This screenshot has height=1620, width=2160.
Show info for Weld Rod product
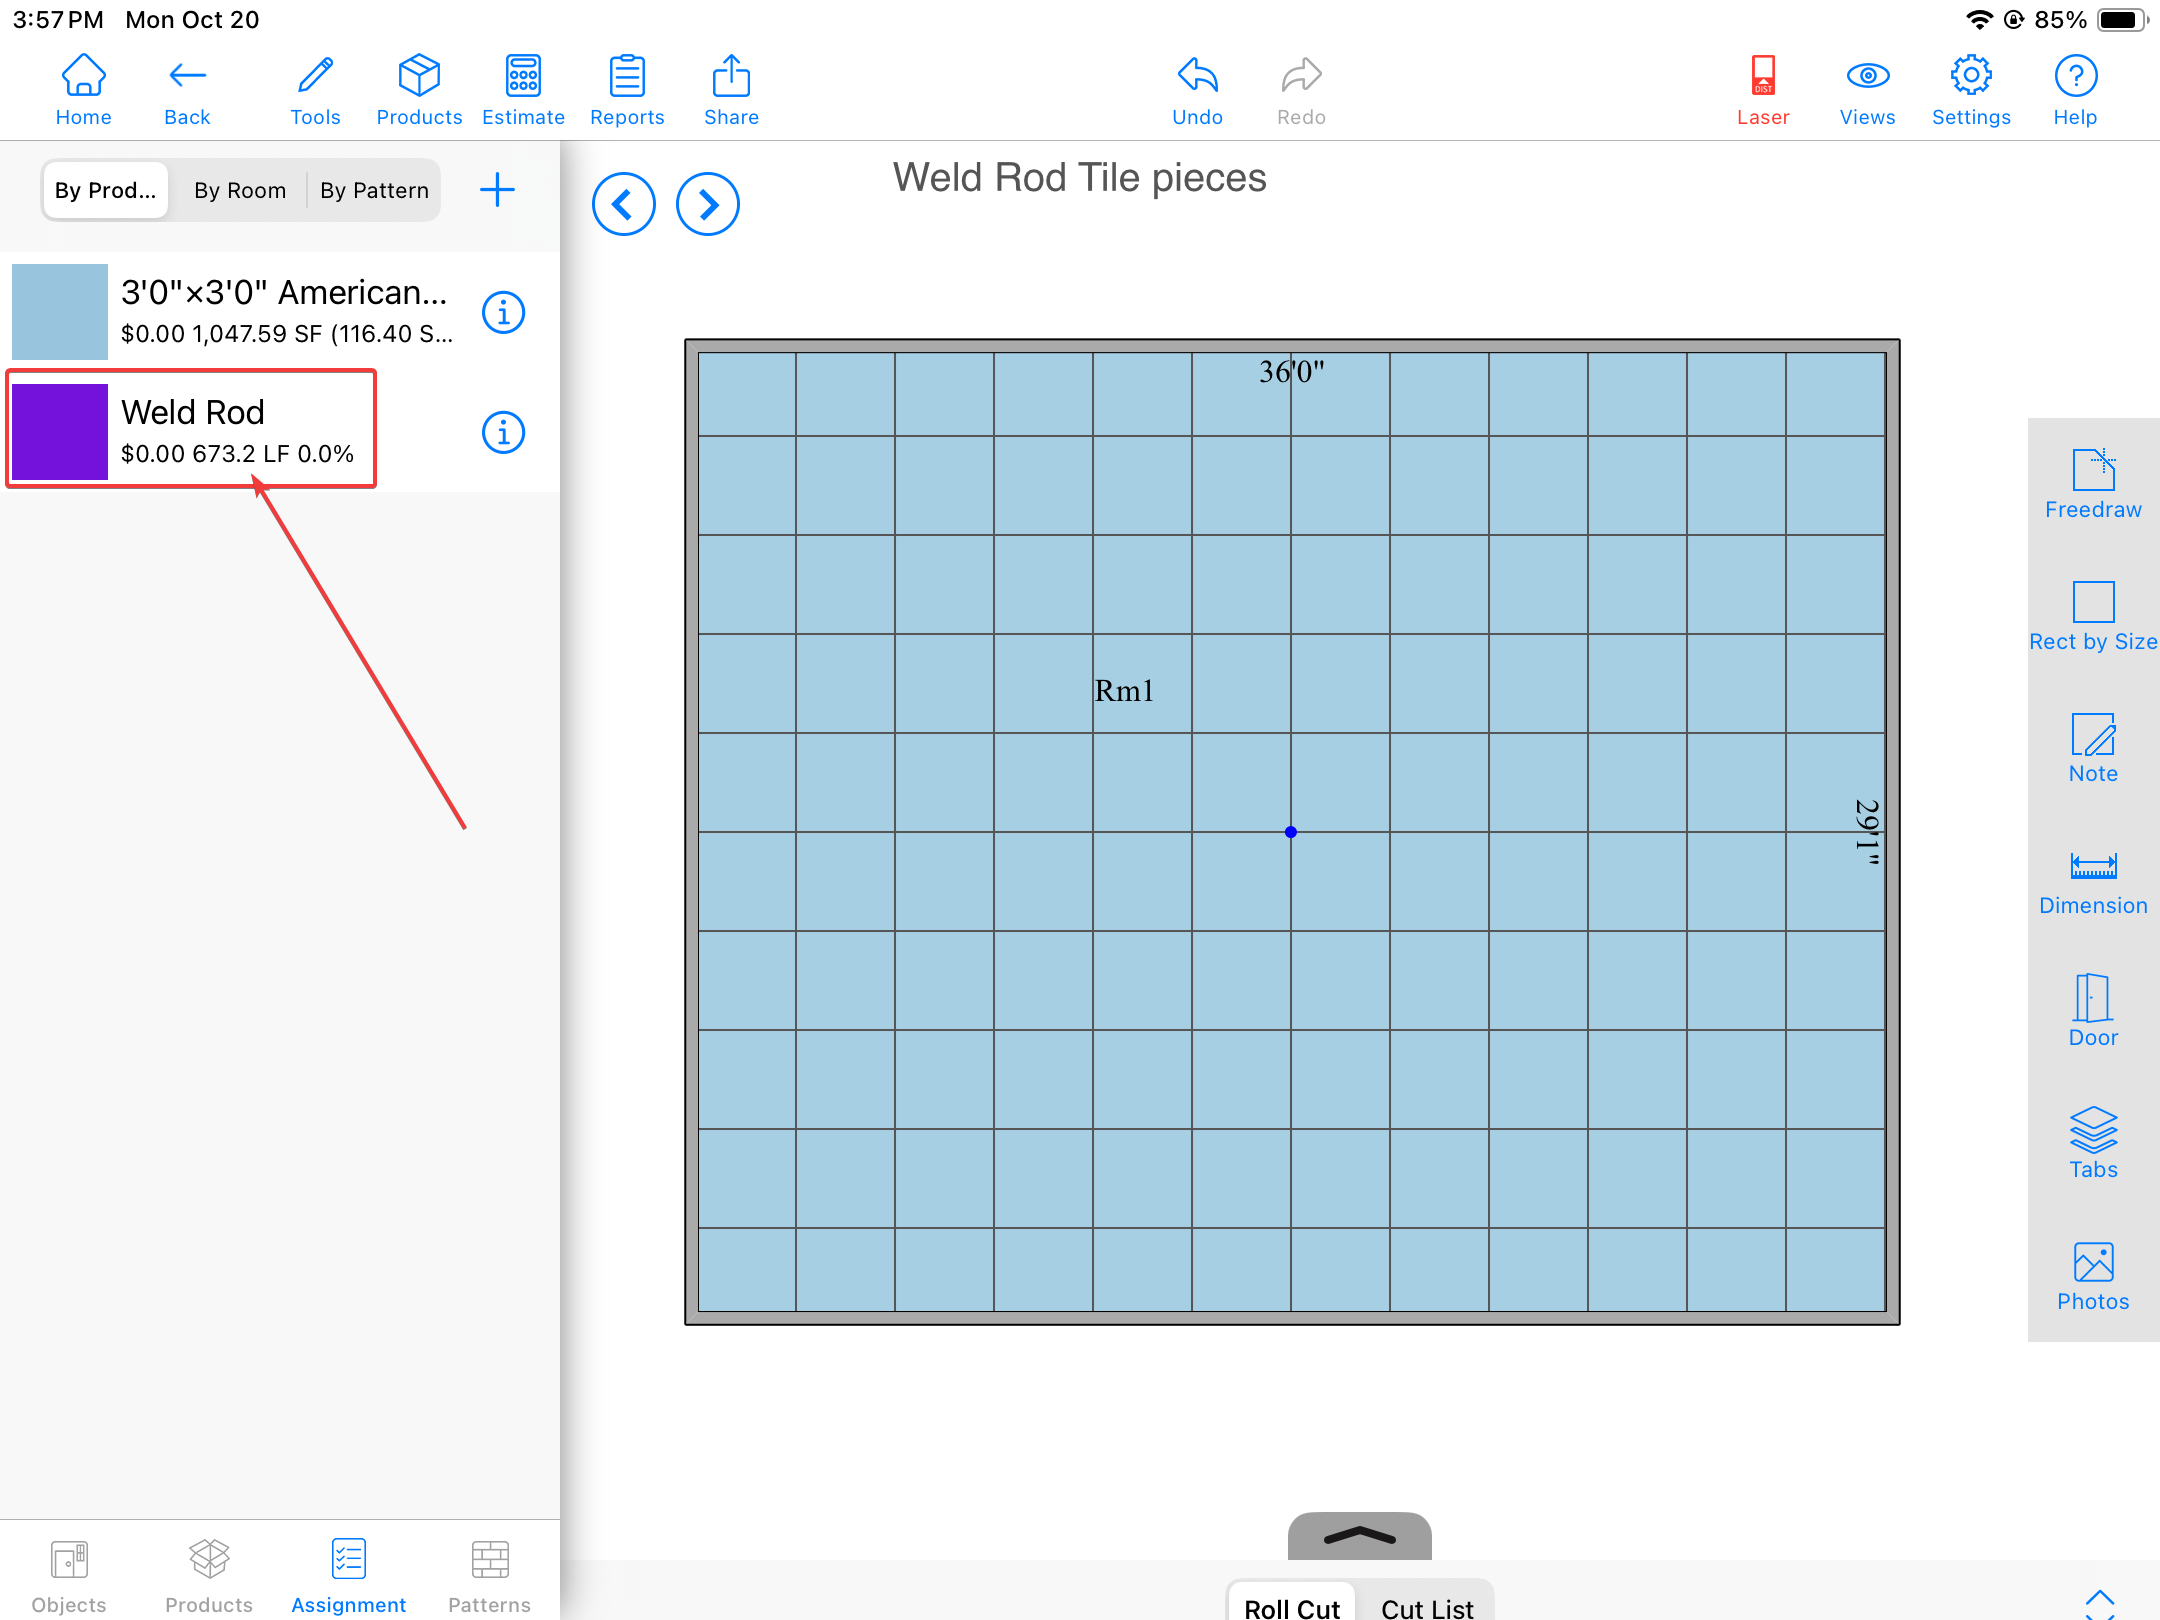[x=503, y=432]
